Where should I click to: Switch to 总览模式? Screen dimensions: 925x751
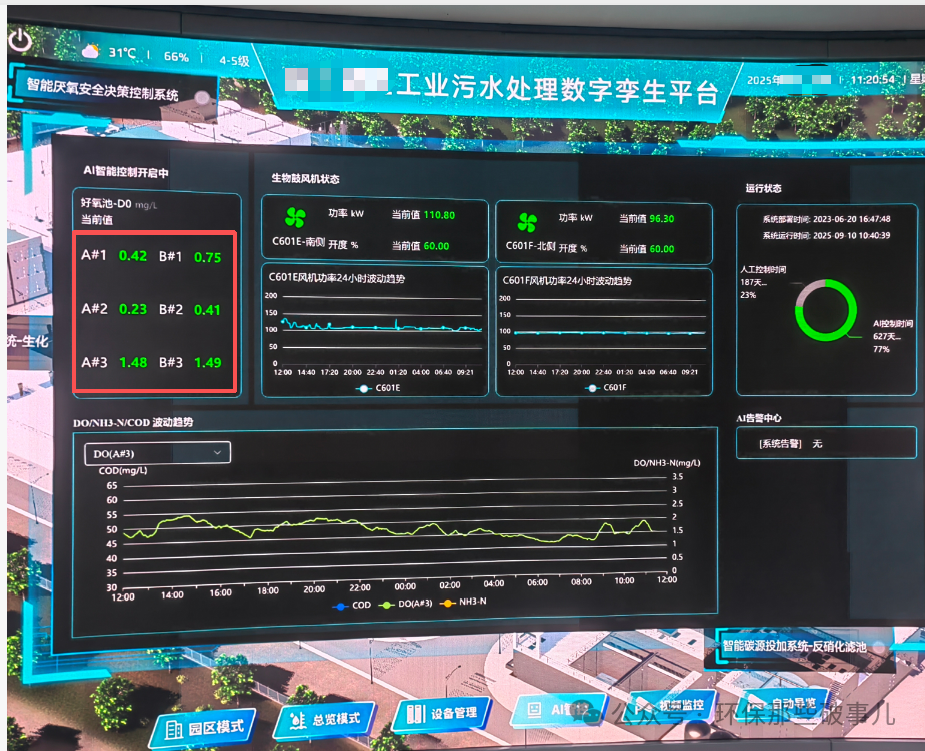pos(324,720)
